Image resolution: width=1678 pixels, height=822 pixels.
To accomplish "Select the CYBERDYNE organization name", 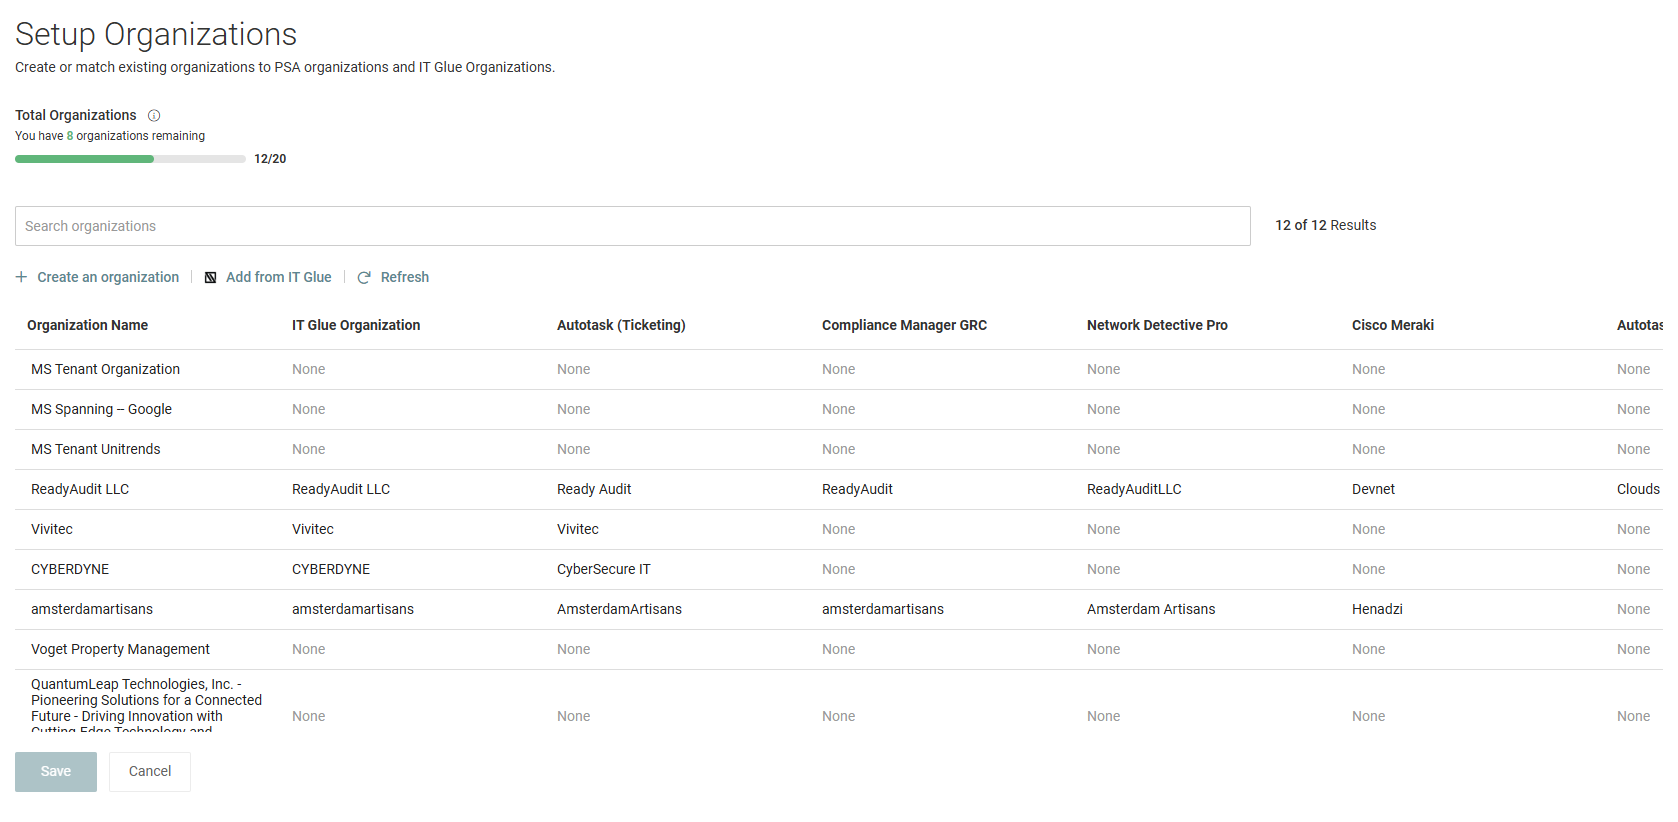I will coord(70,569).
